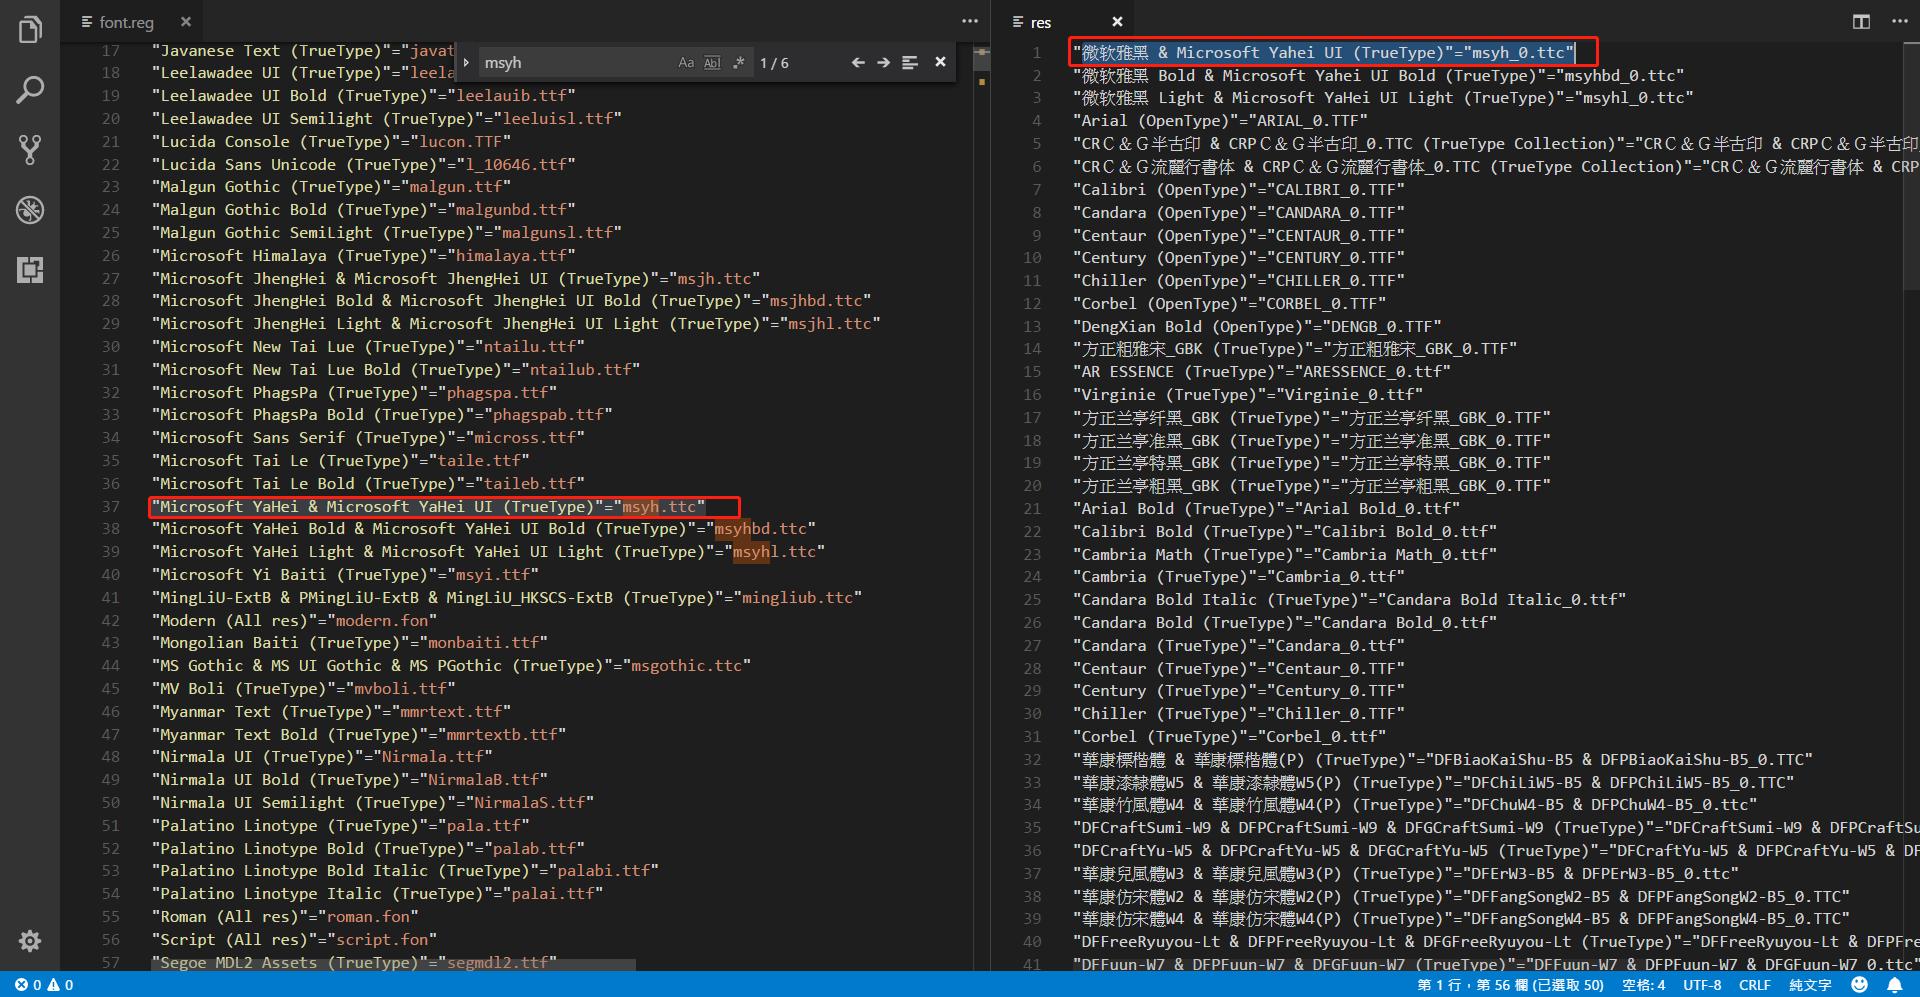Toggle match whole word in find widget
1920x997 pixels.
[x=712, y=62]
